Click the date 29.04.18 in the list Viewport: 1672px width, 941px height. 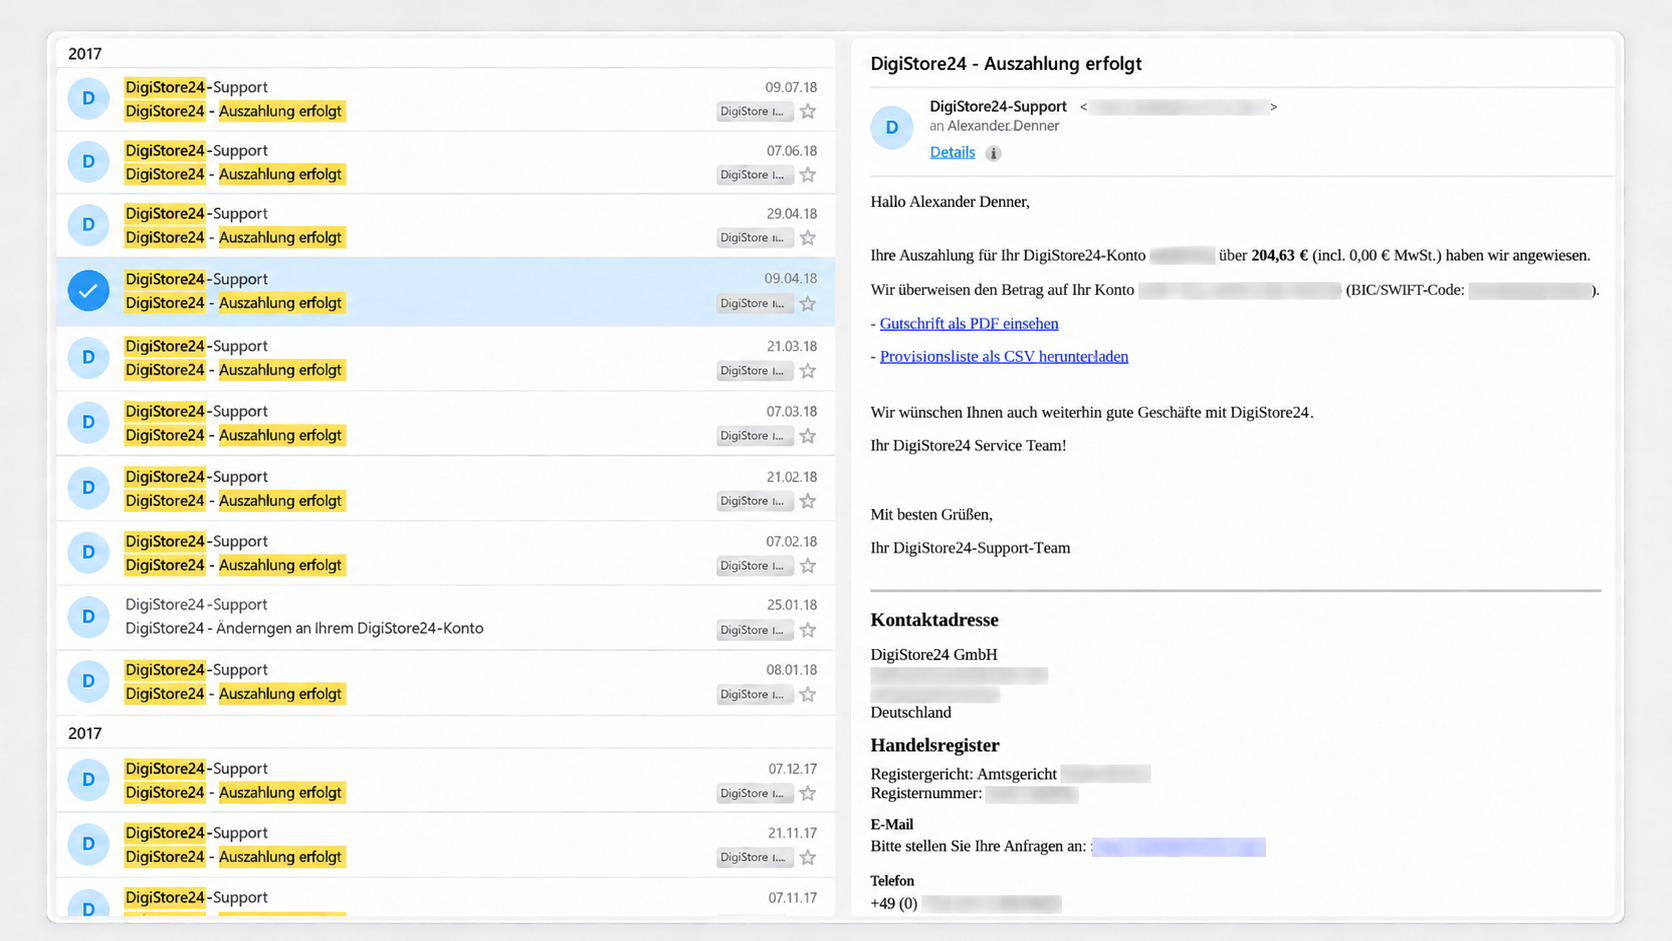point(792,214)
